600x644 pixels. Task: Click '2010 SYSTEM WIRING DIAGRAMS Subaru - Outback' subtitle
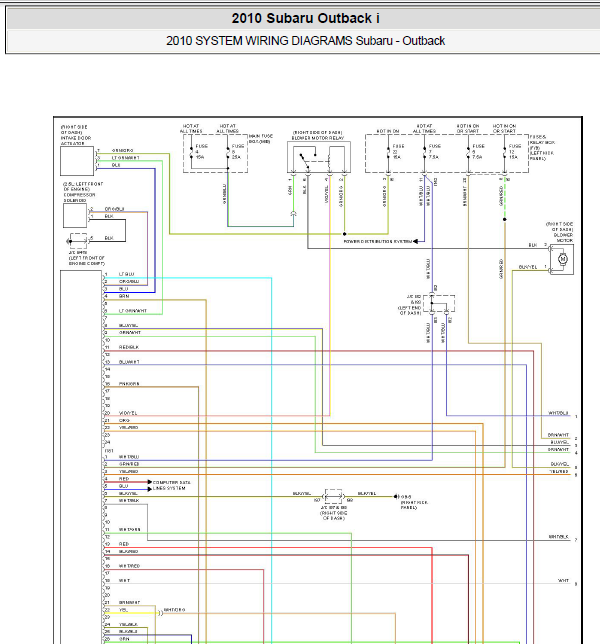(x=305, y=41)
